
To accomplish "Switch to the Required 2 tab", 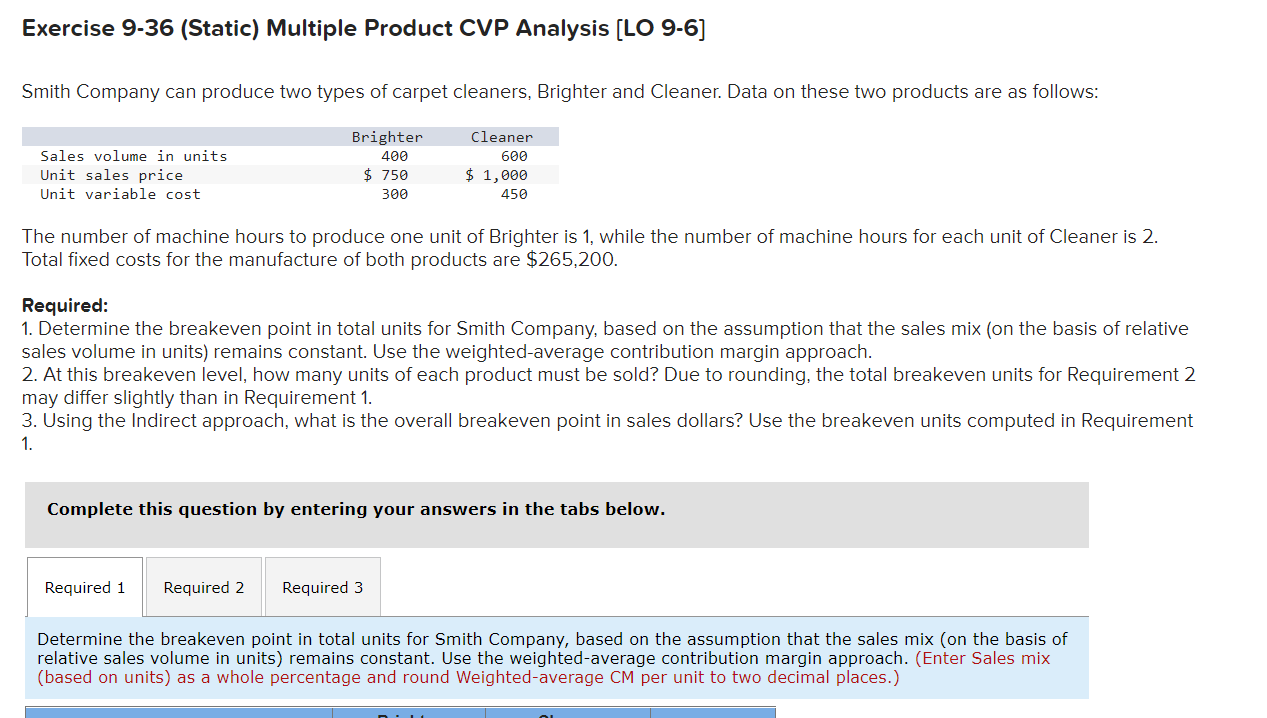I will (x=203, y=587).
